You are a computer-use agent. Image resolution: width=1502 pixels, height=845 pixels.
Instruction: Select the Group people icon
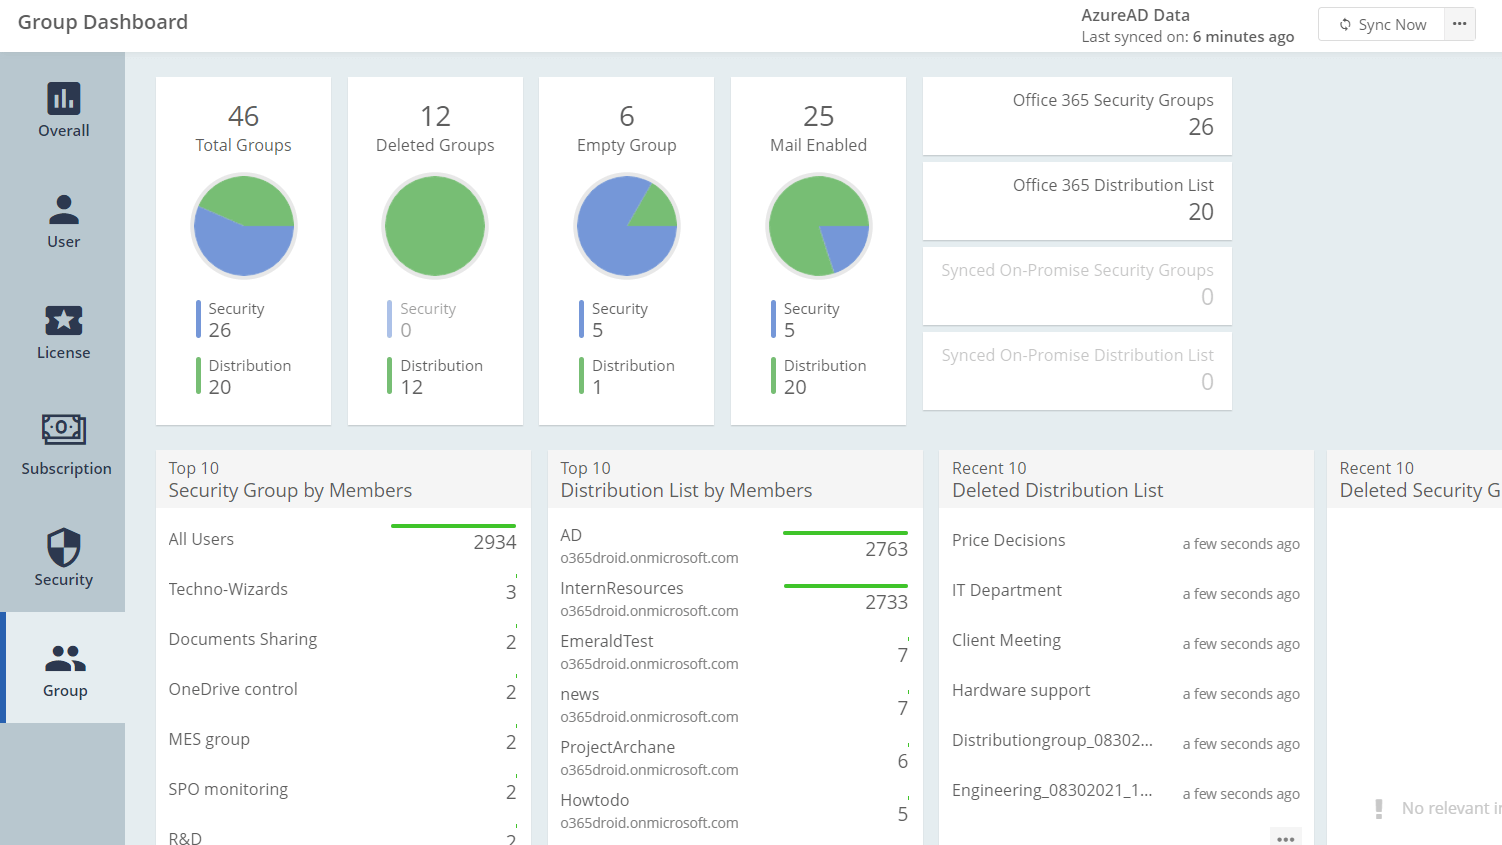click(x=65, y=659)
